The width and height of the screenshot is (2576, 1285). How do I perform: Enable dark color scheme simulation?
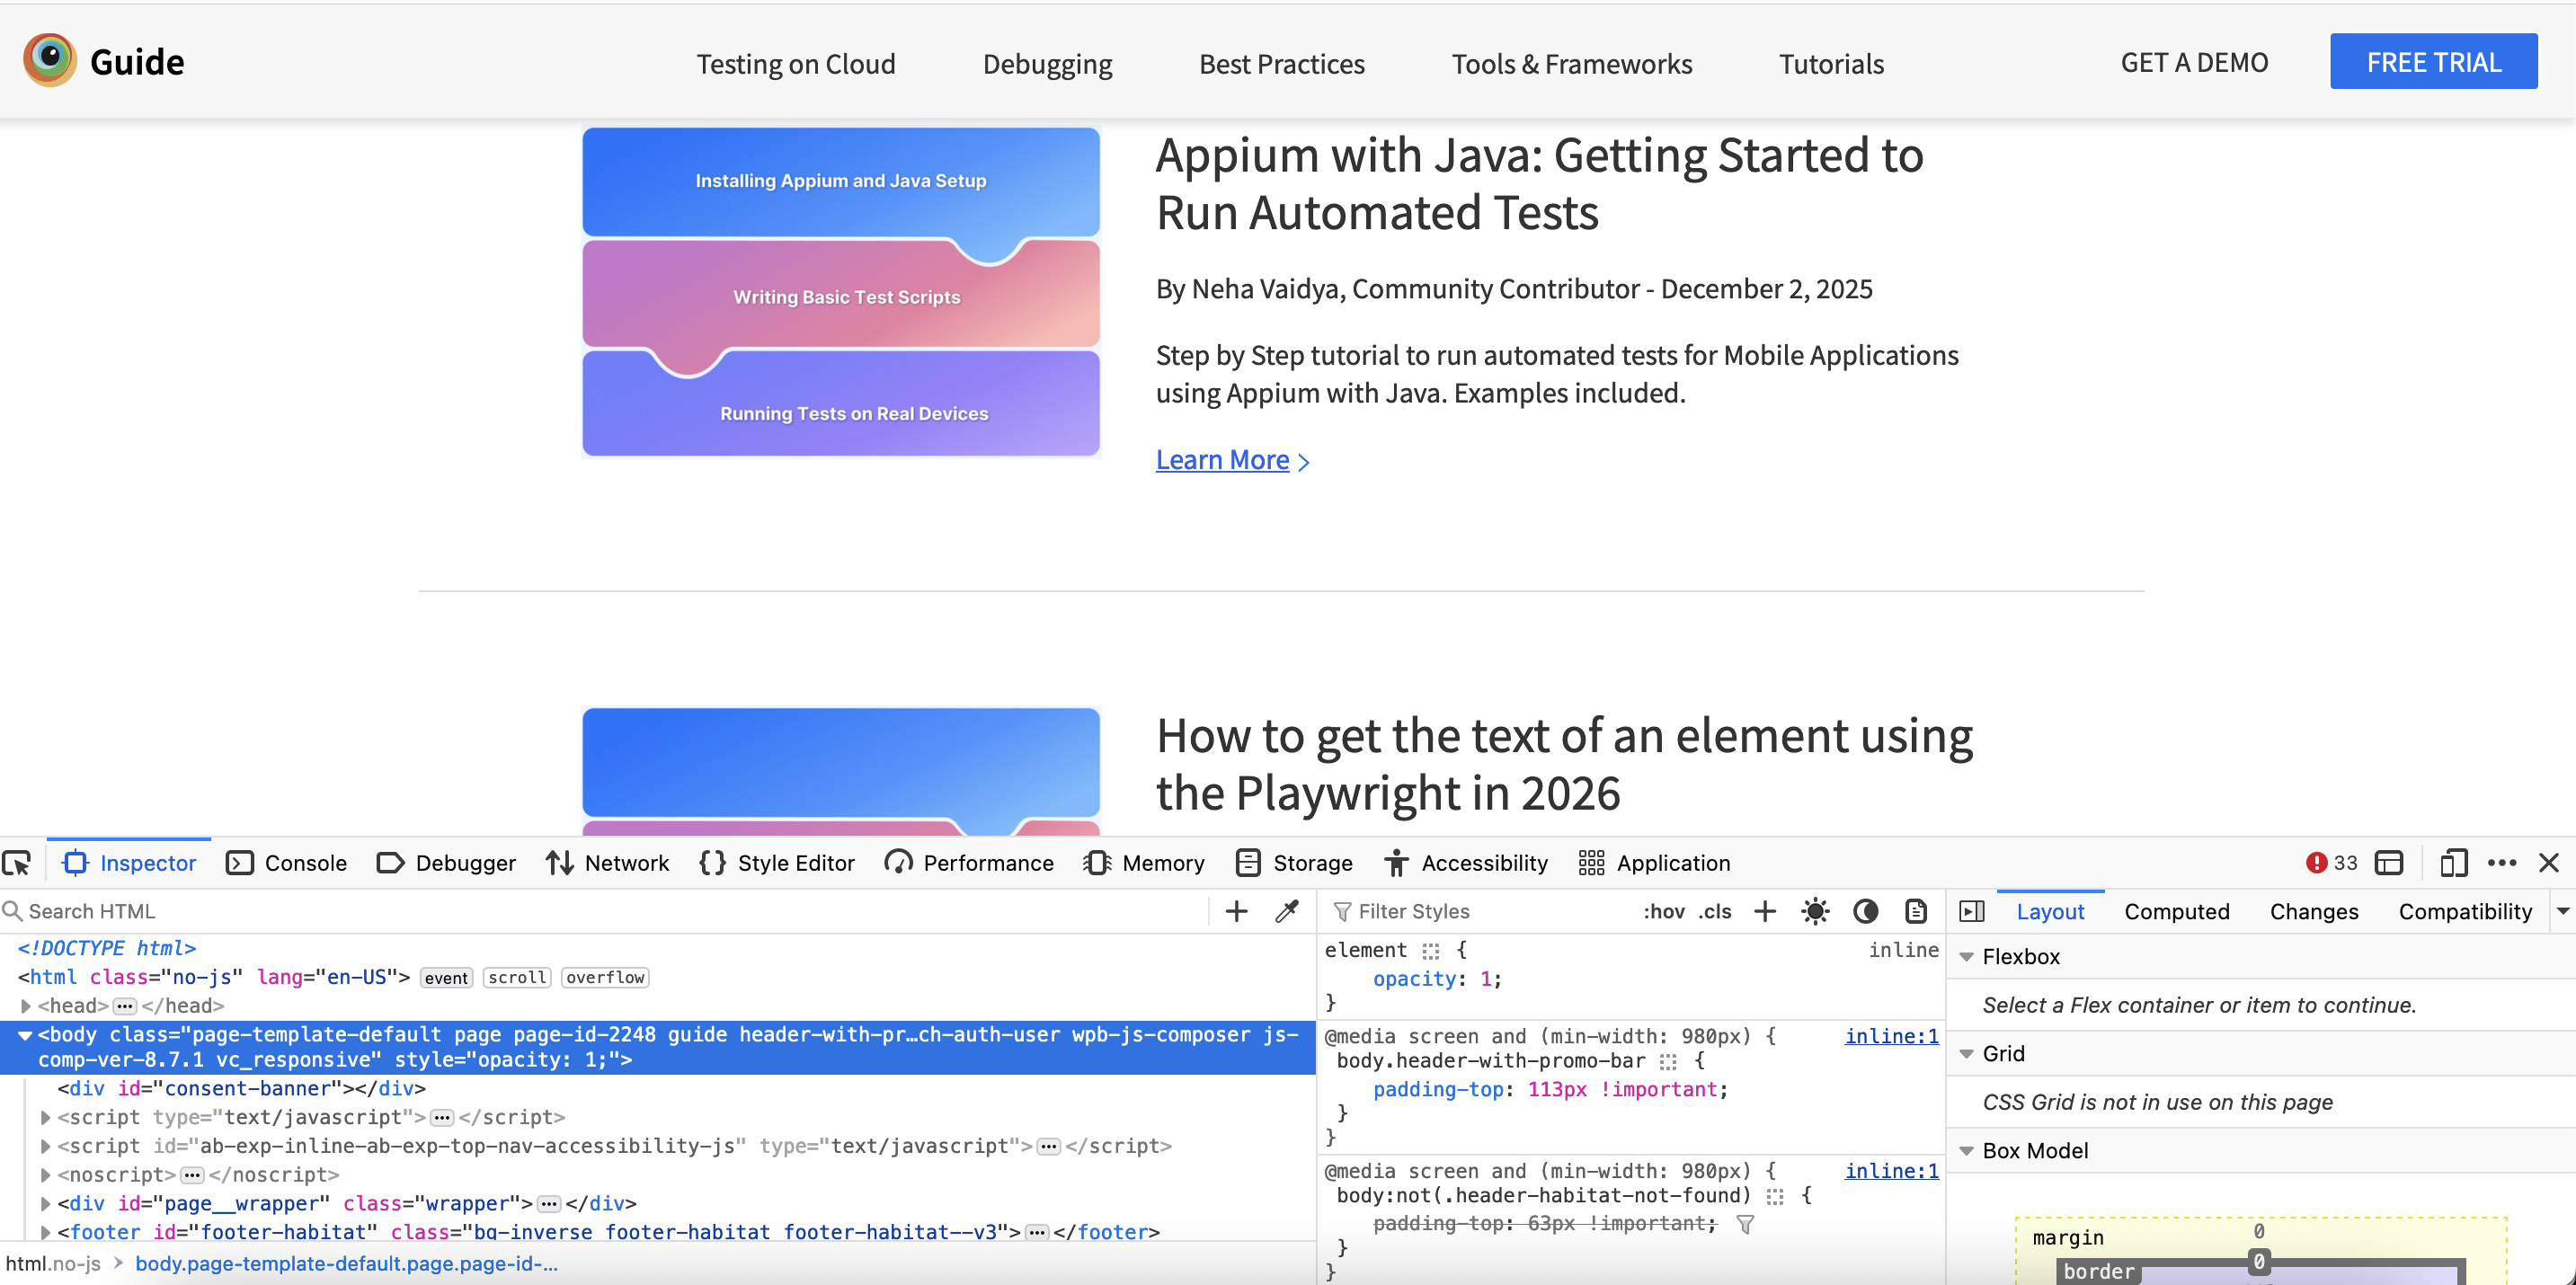pyautogui.click(x=1866, y=911)
